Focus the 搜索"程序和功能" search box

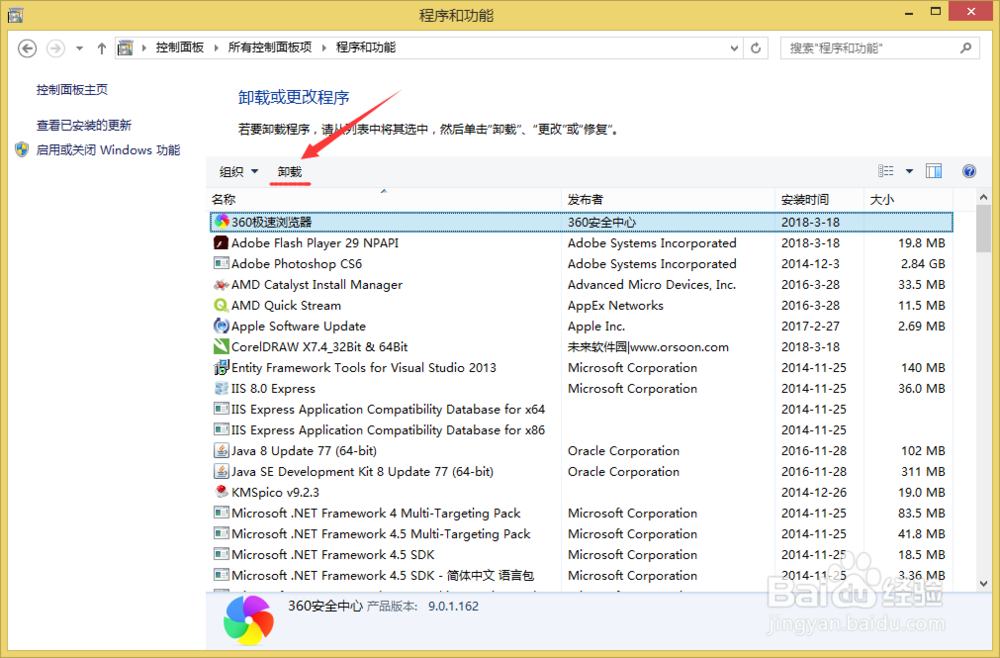[879, 48]
